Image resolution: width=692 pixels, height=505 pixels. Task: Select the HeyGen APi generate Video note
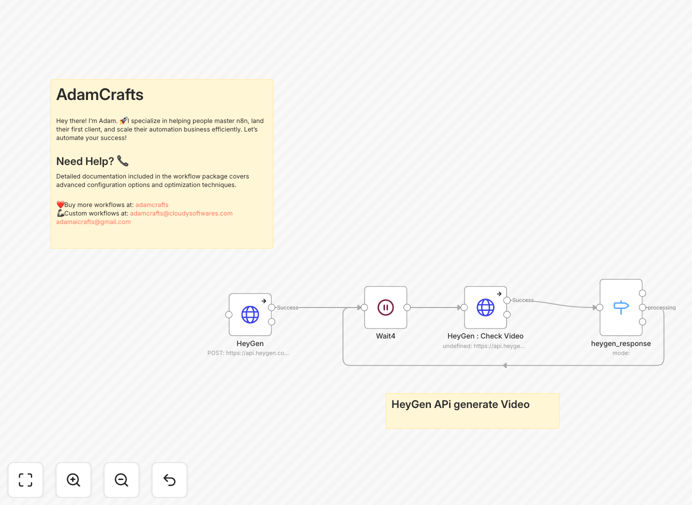[x=473, y=411]
